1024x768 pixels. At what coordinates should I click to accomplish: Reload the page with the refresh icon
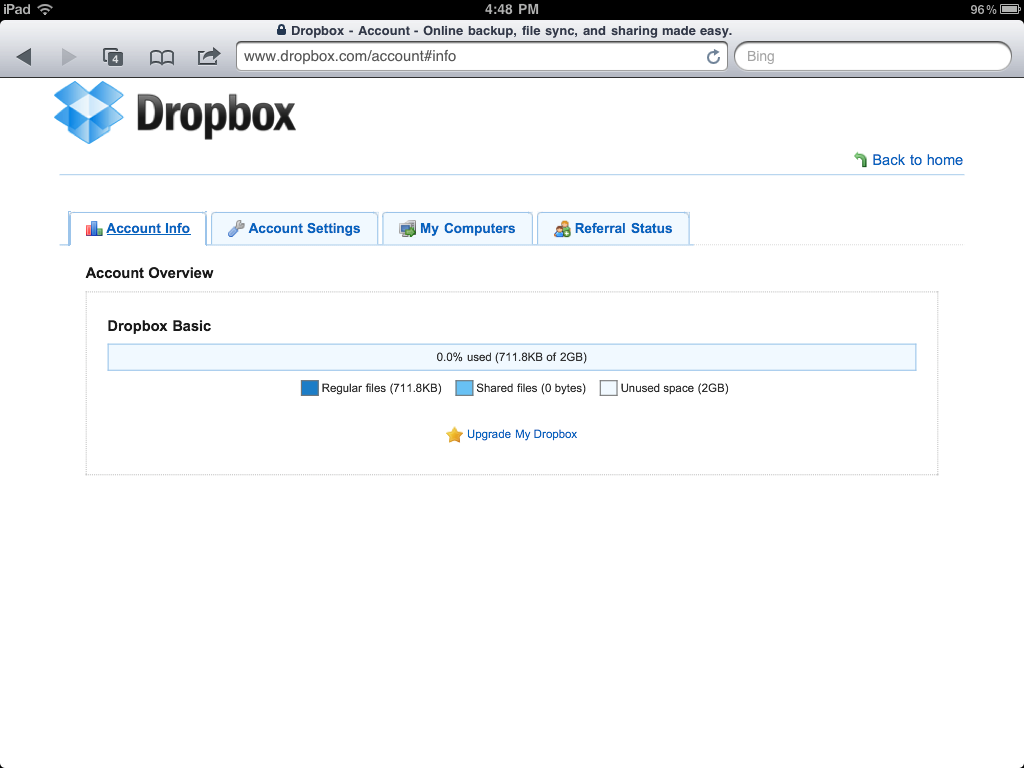click(x=713, y=57)
